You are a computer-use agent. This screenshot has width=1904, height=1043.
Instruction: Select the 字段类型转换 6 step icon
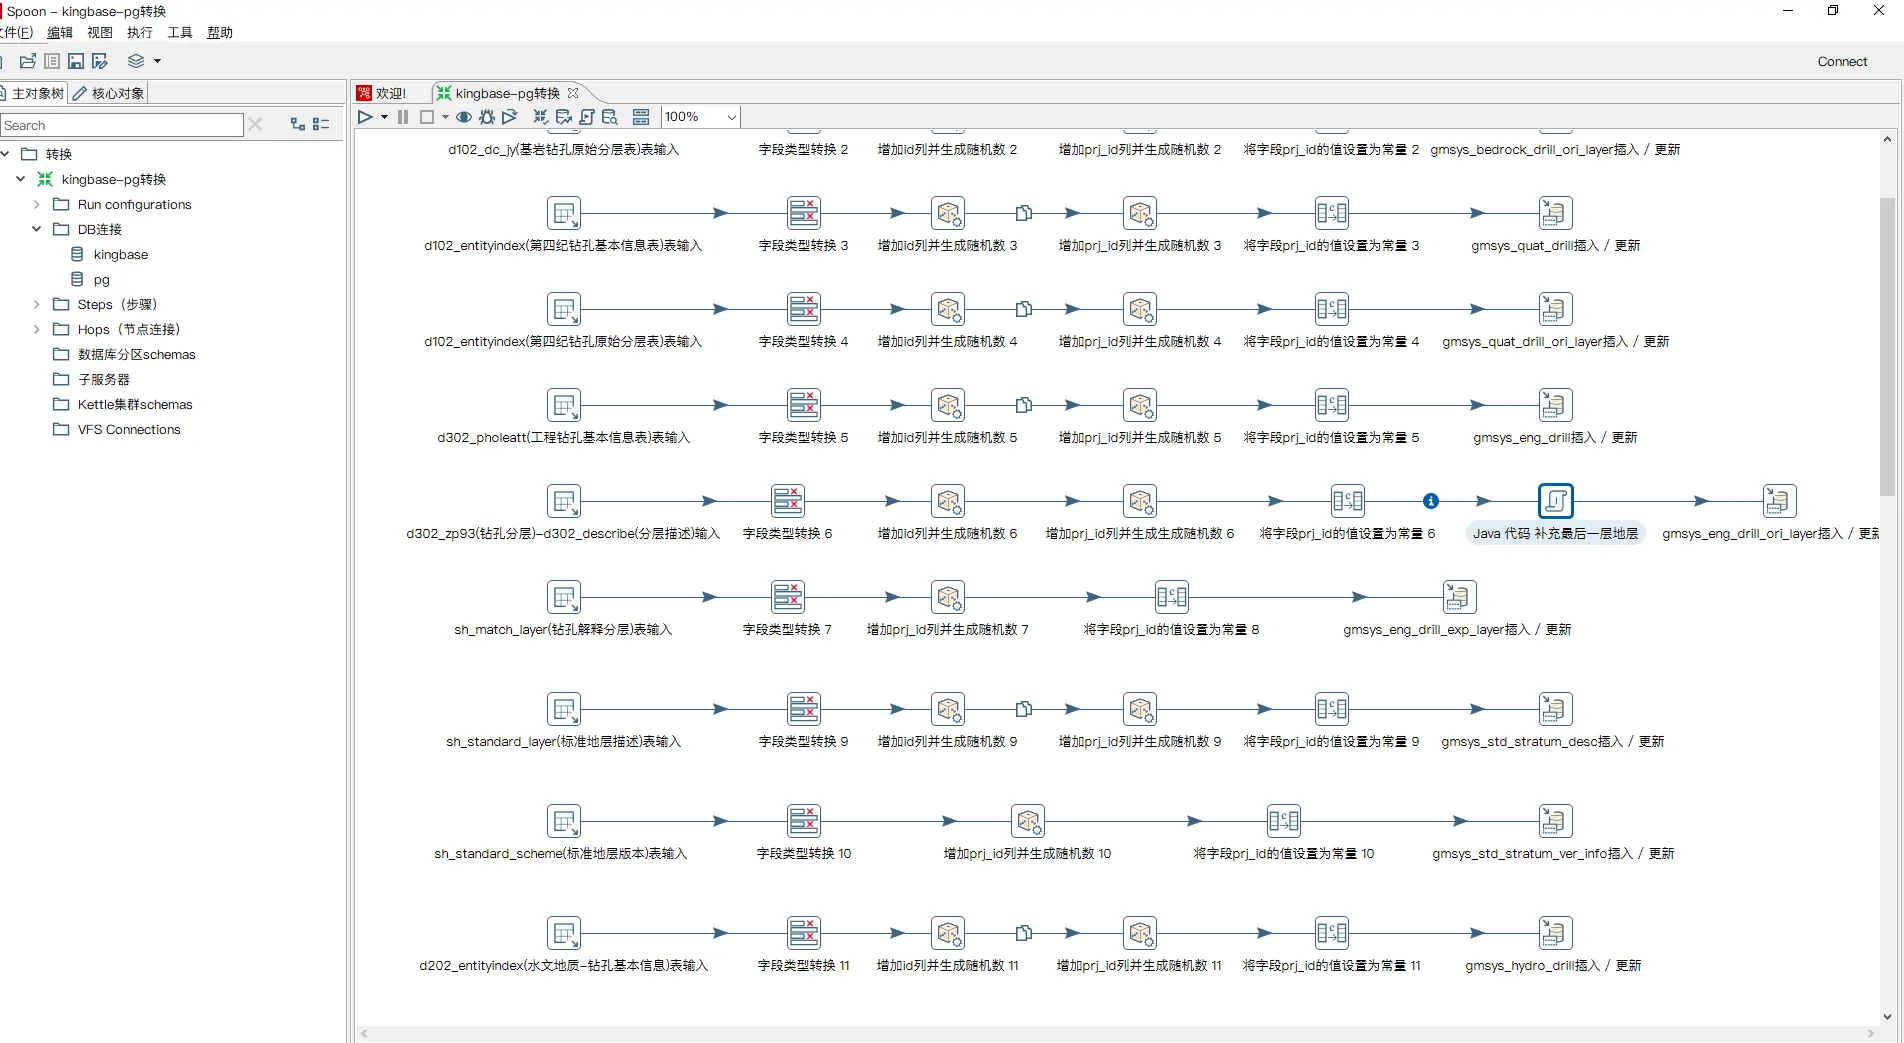[x=788, y=501]
